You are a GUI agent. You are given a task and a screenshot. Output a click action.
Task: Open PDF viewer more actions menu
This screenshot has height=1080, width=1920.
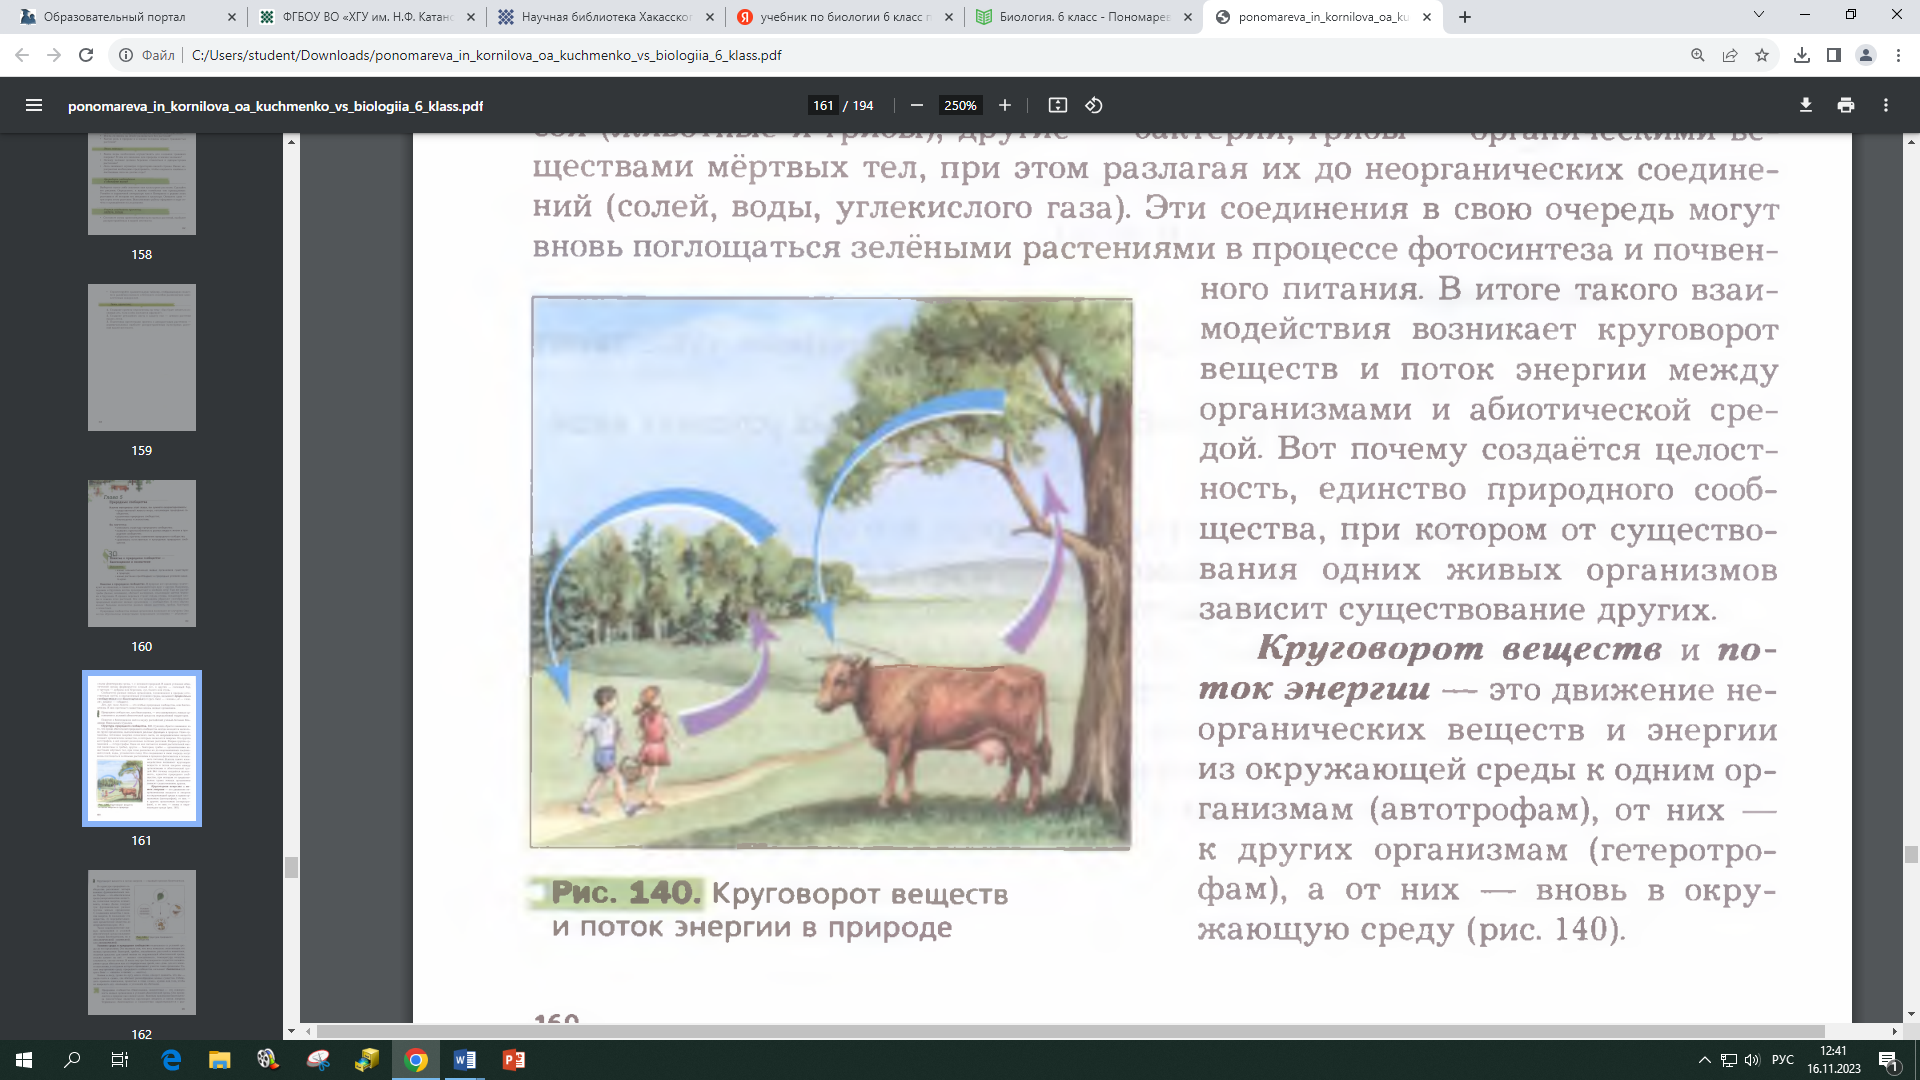point(1886,105)
